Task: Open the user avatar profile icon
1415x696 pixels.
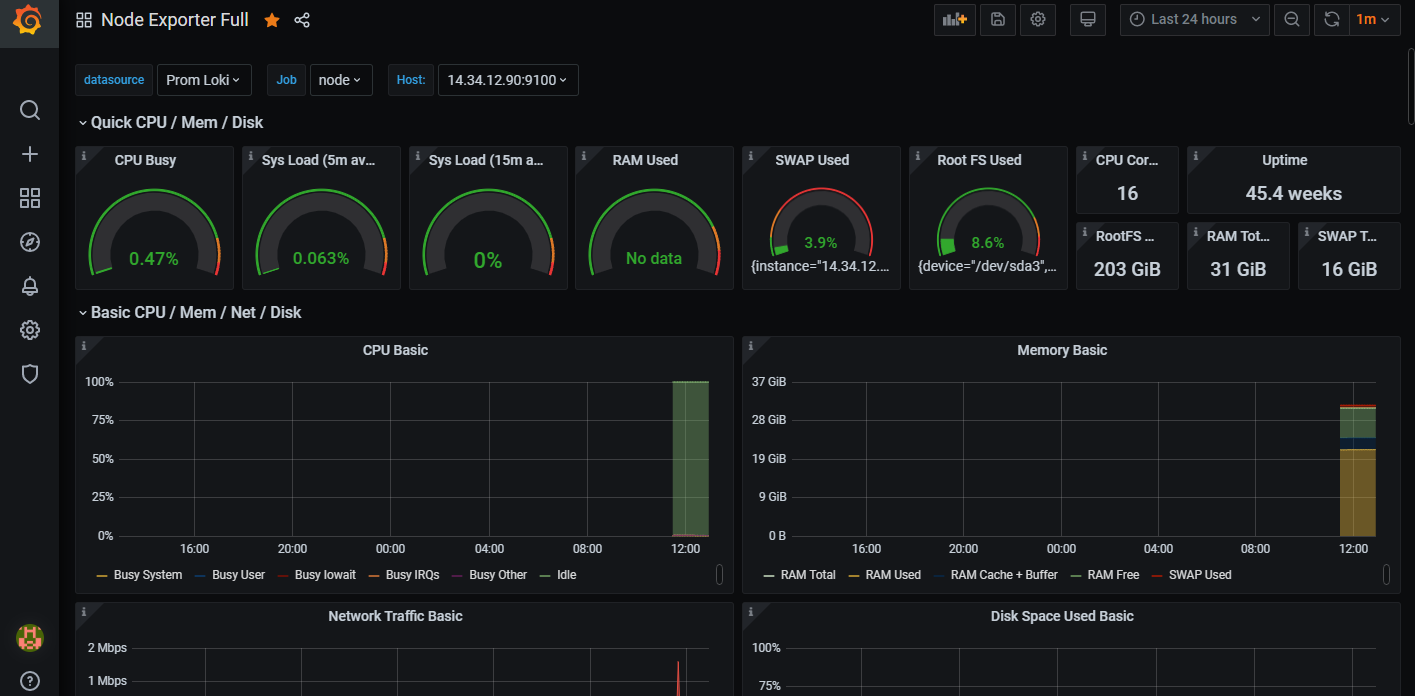Action: 30,637
